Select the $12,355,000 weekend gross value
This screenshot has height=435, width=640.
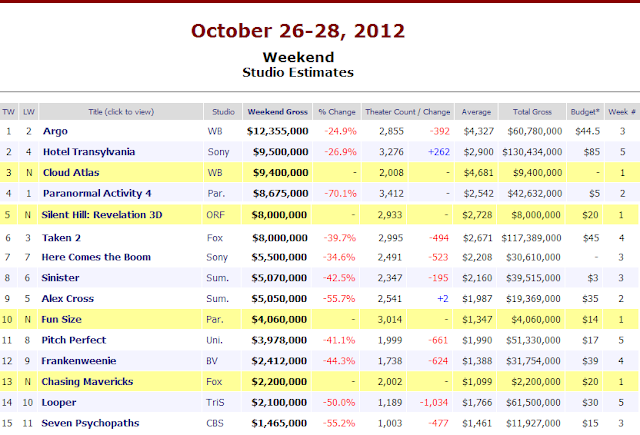pos(278,131)
